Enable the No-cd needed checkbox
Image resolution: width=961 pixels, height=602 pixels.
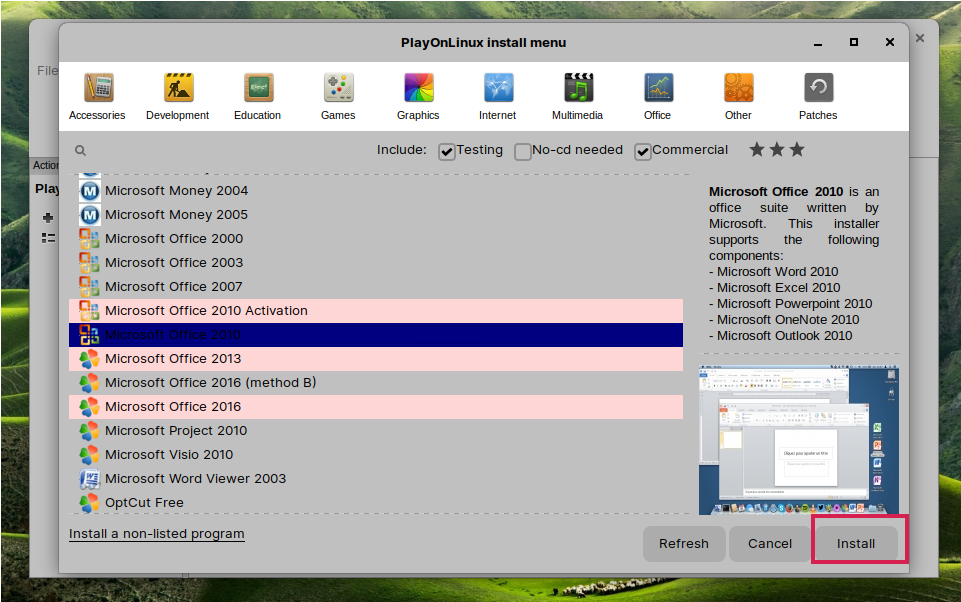click(x=523, y=151)
